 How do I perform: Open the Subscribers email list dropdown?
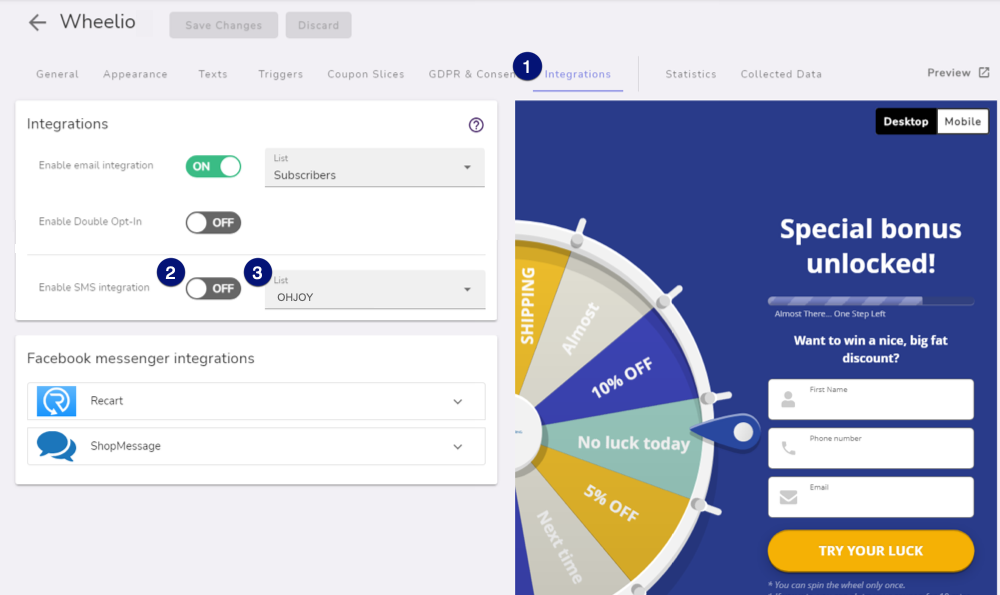pyautogui.click(x=374, y=168)
